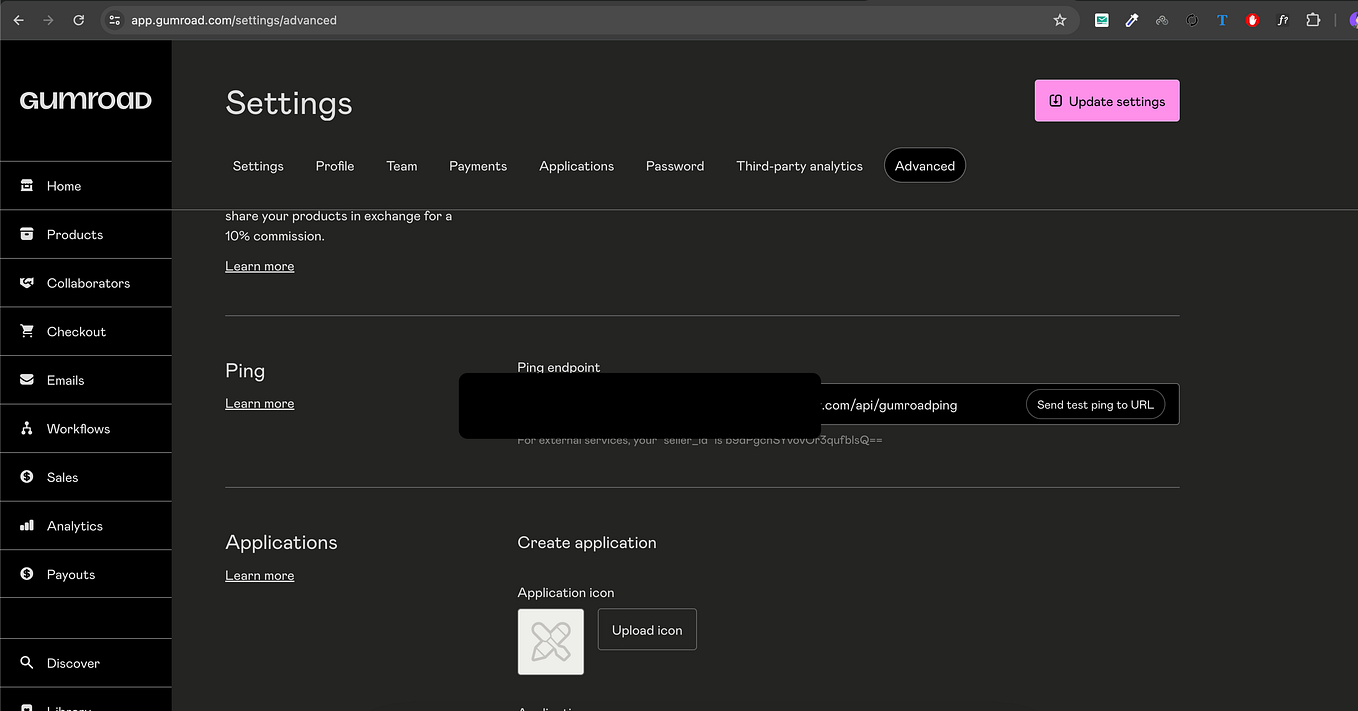Switch to the Advanced settings tab
Screen dimensions: 1358x711
click(924, 165)
